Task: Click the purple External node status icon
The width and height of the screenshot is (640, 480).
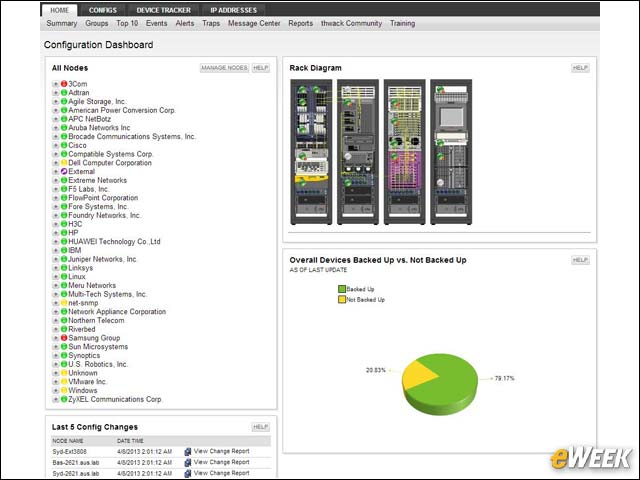Action: point(64,171)
